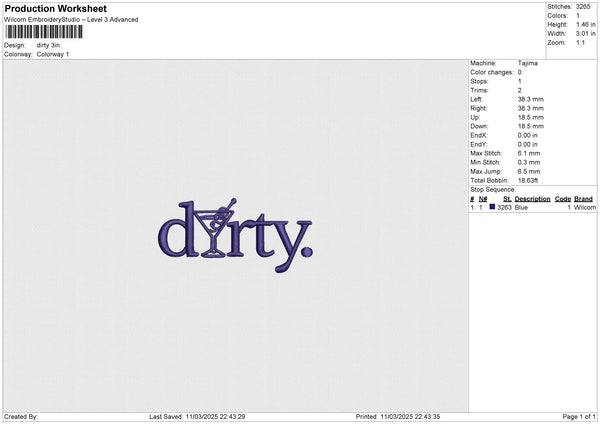This screenshot has height=424, width=600.
Task: Click the 'Description' column header
Action: click(532, 199)
